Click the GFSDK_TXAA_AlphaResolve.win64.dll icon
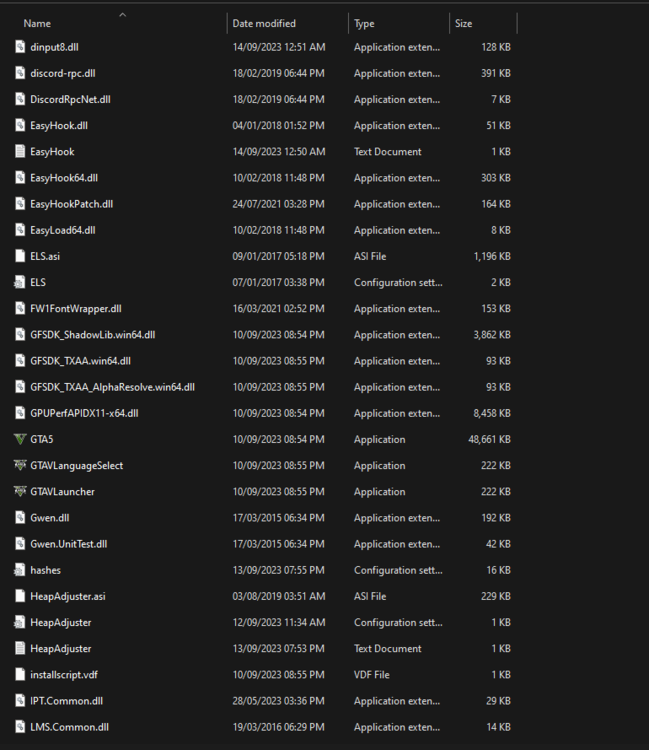Viewport: 649px width, 750px height. 20,387
